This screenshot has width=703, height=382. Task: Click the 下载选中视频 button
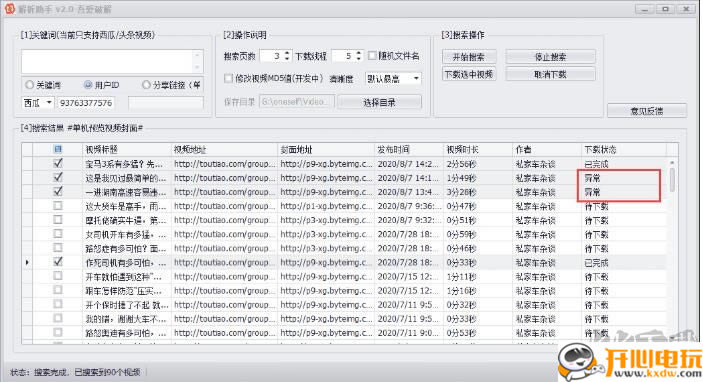469,74
